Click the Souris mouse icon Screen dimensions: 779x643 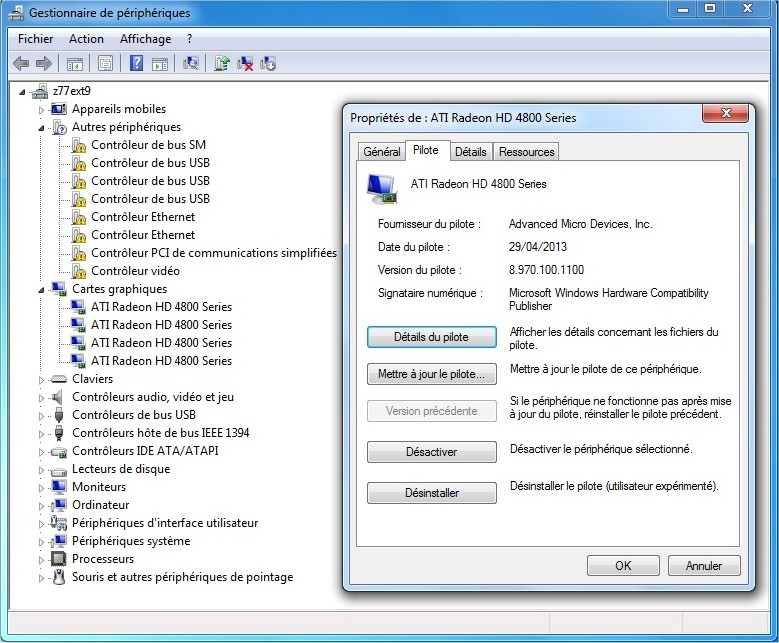pyautogui.click(x=59, y=577)
